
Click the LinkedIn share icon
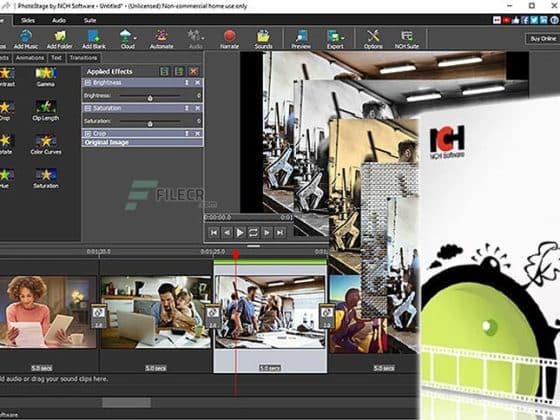(543, 20)
